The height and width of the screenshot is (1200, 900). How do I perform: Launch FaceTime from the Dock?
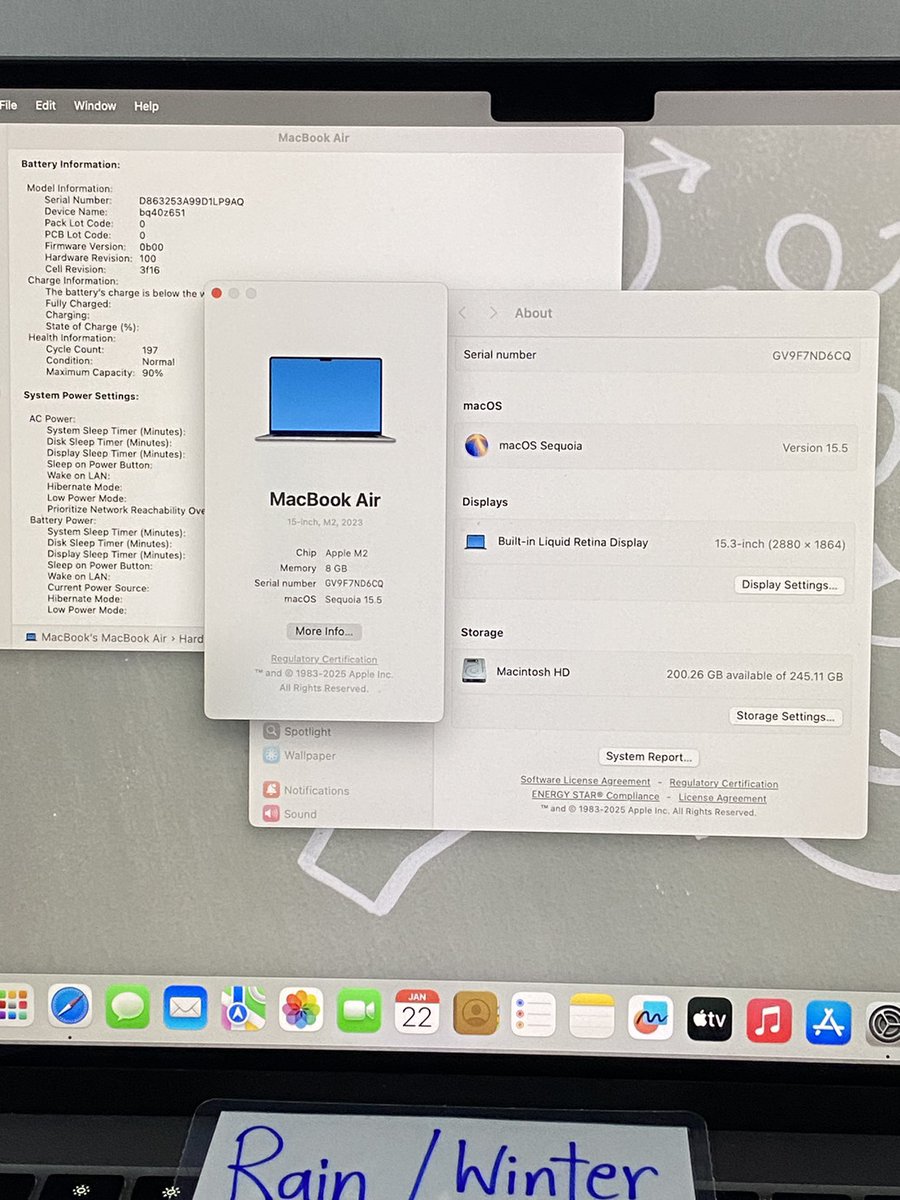359,1010
